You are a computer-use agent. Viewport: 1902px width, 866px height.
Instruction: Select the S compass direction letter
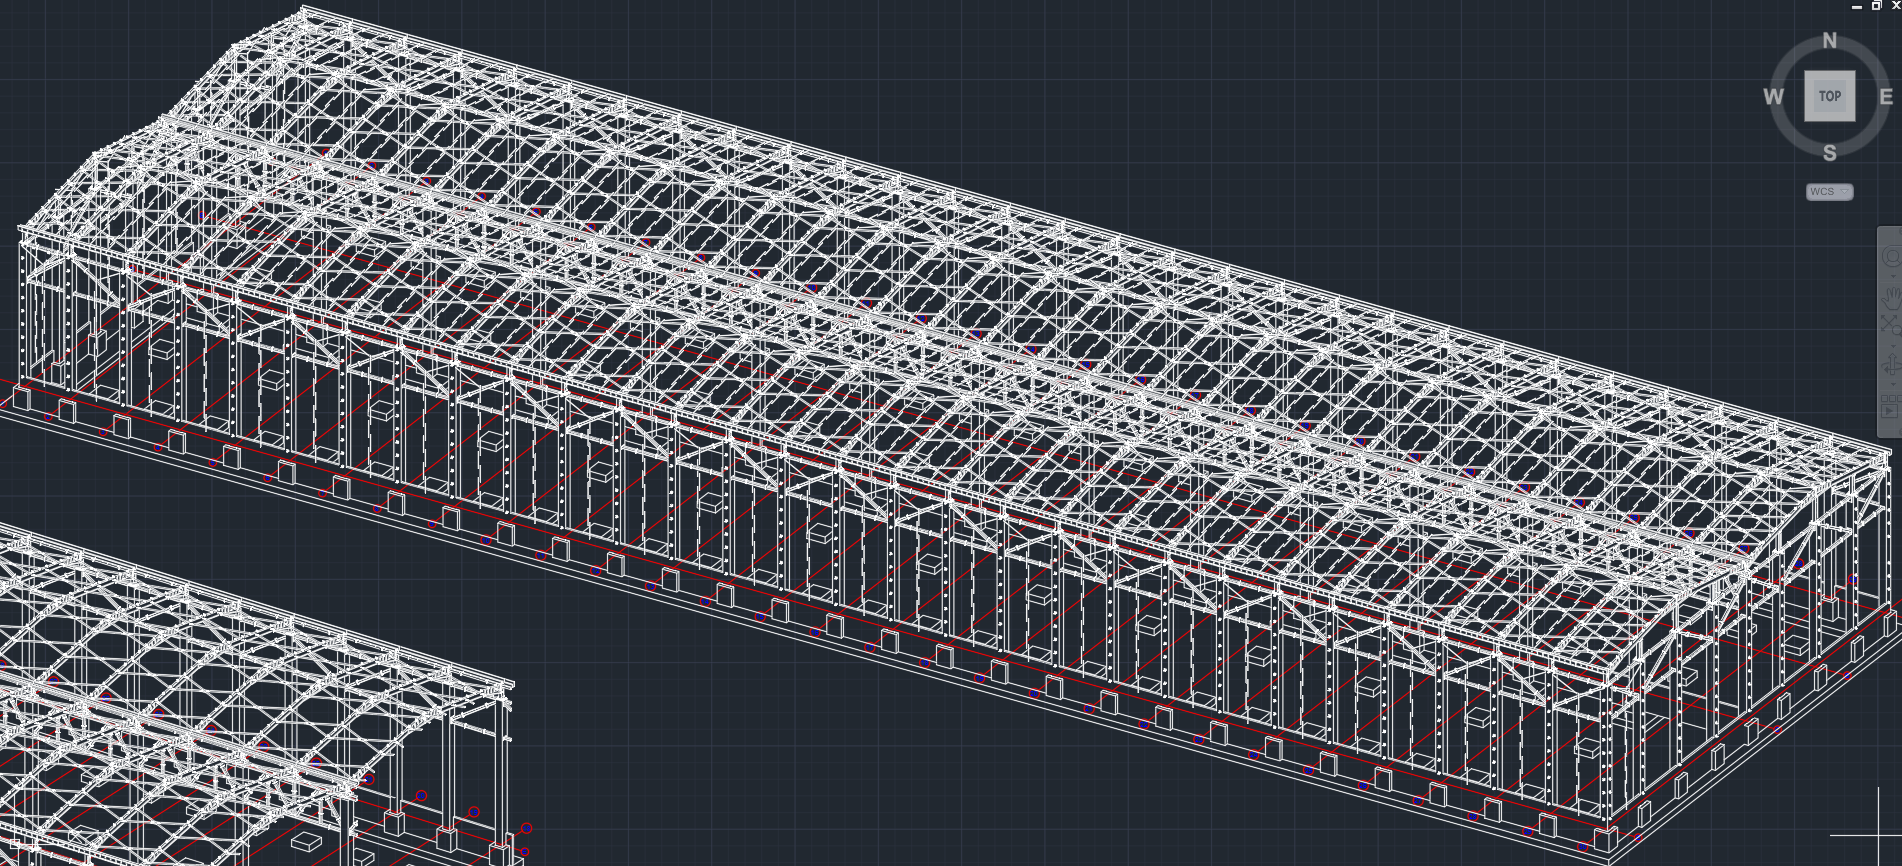point(1829,153)
